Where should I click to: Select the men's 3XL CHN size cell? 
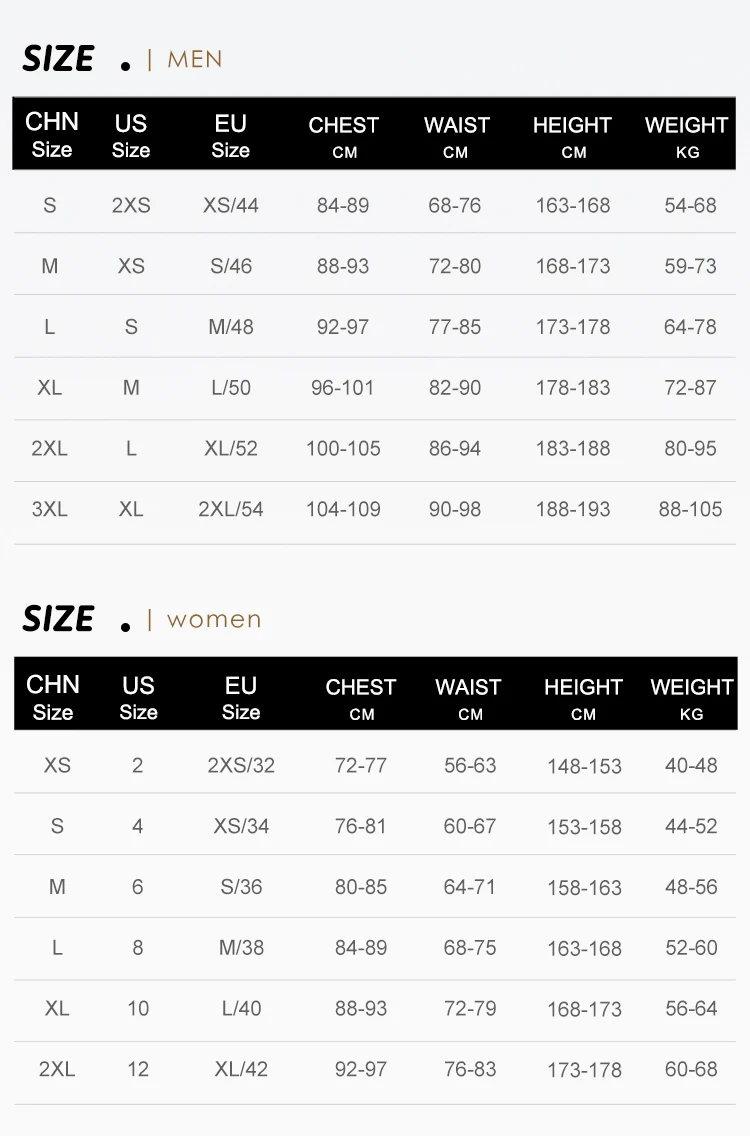point(50,509)
